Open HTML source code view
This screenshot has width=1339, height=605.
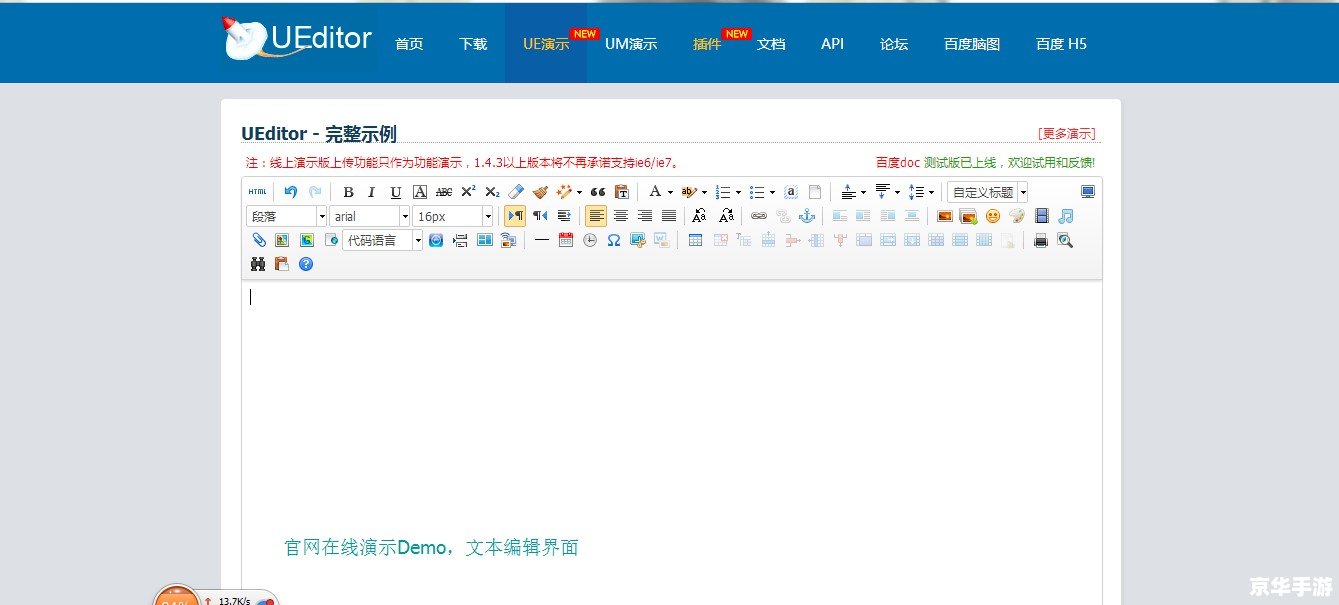click(257, 192)
